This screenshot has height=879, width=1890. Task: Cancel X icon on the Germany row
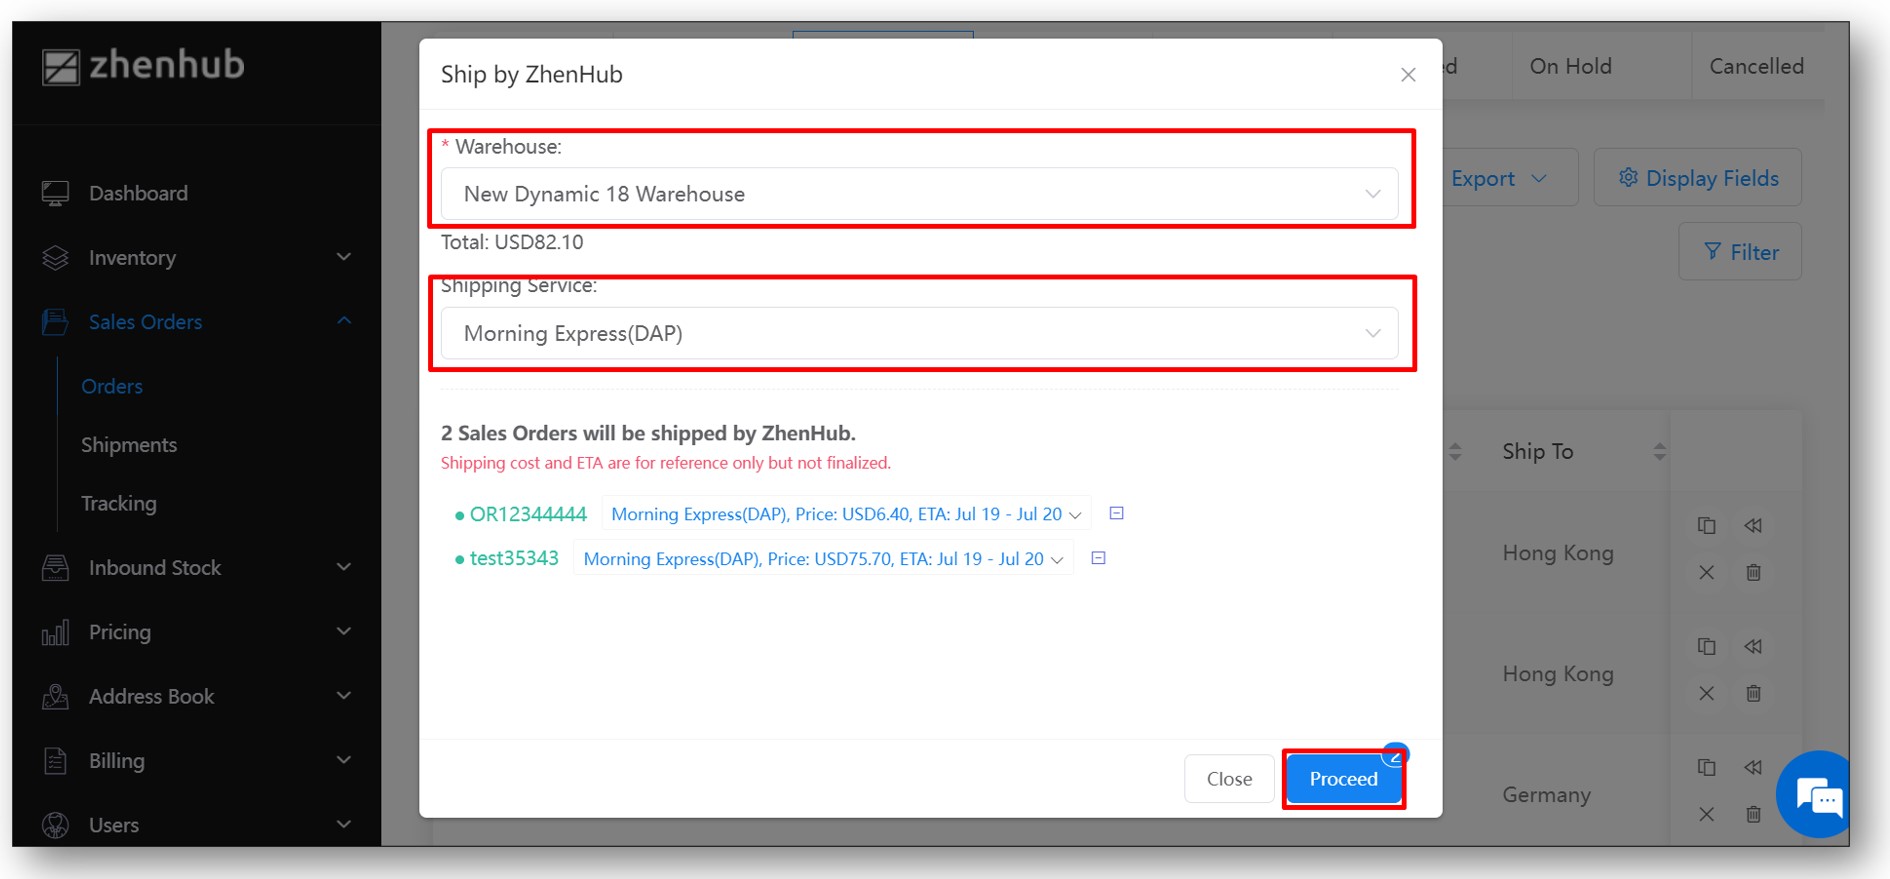point(1707,815)
